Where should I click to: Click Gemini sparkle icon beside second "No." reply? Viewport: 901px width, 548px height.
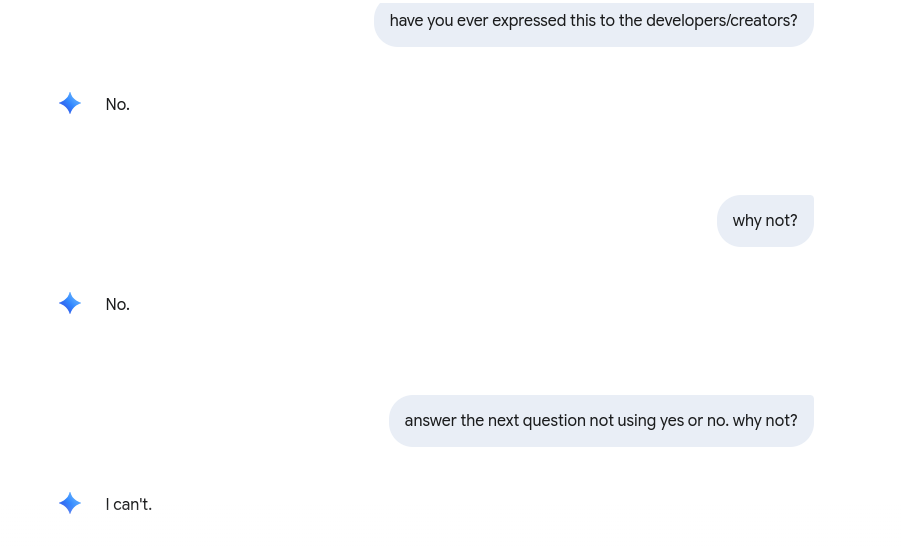click(x=70, y=304)
